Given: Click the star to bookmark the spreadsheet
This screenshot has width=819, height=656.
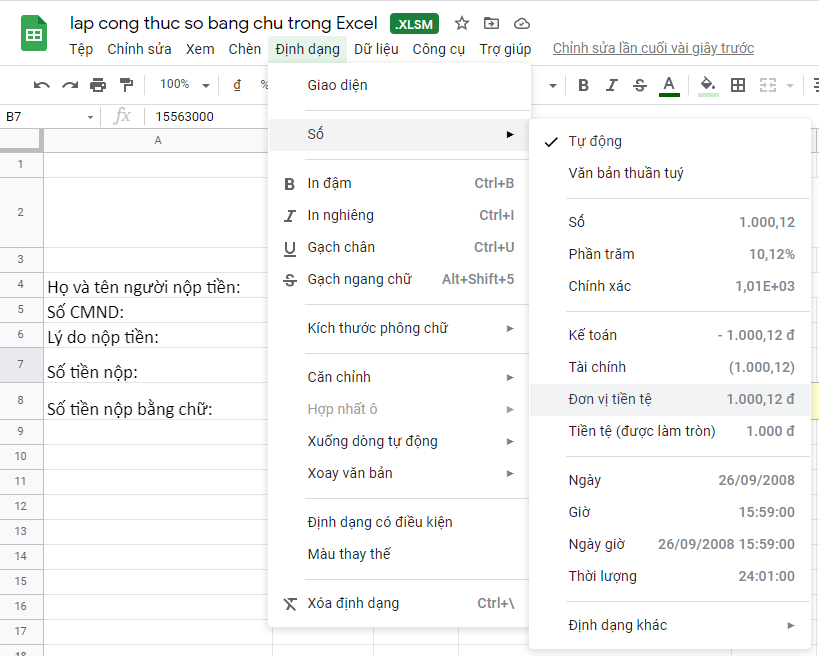Looking at the screenshot, I should pos(461,21).
